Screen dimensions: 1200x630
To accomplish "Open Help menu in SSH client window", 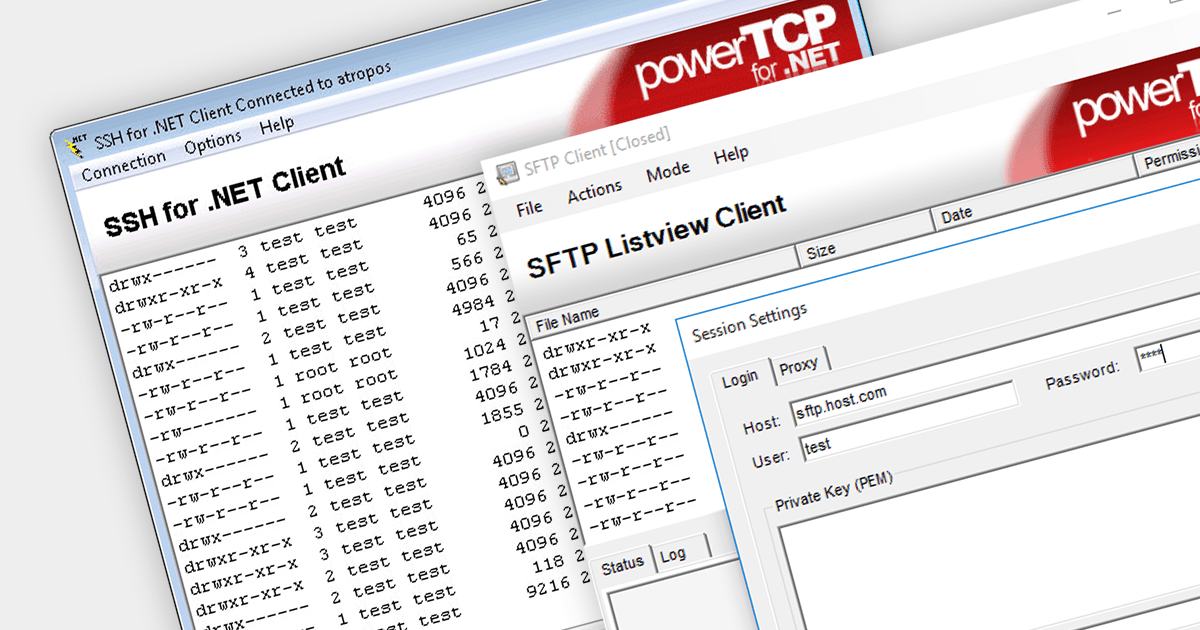I will click(x=277, y=126).
